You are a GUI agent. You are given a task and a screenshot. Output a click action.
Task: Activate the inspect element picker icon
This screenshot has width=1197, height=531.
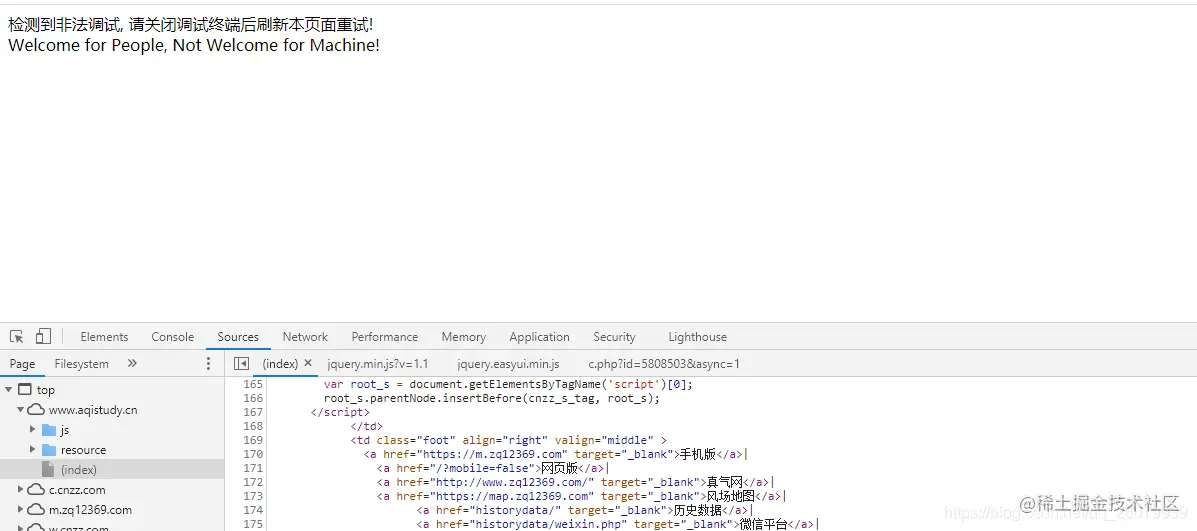coord(17,336)
